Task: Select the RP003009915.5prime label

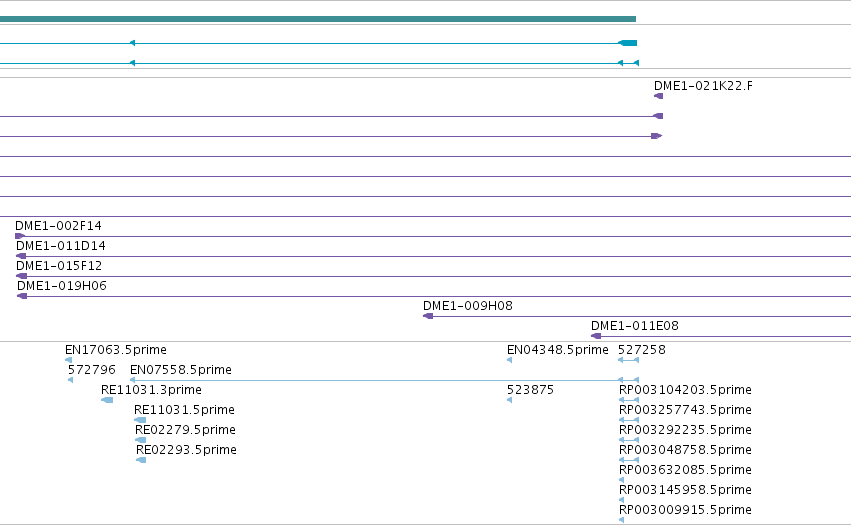Action: [x=685, y=510]
